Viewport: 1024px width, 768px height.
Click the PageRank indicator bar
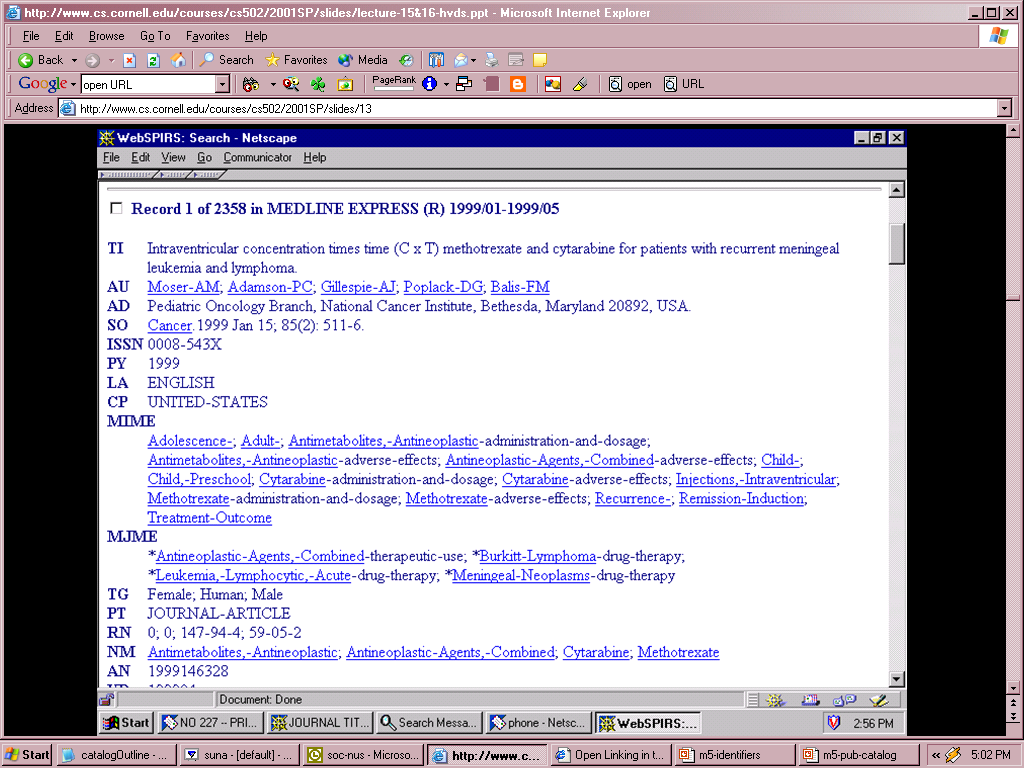(393, 88)
